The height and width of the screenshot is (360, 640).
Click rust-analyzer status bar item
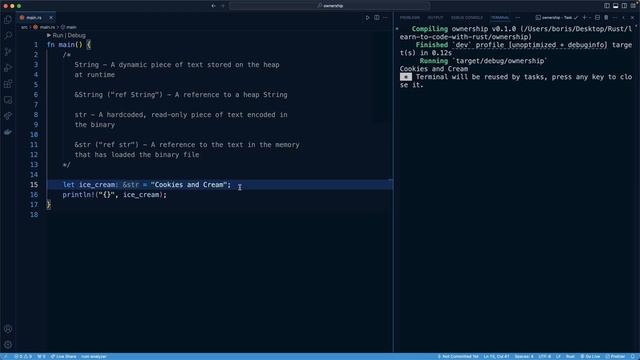[93, 356]
